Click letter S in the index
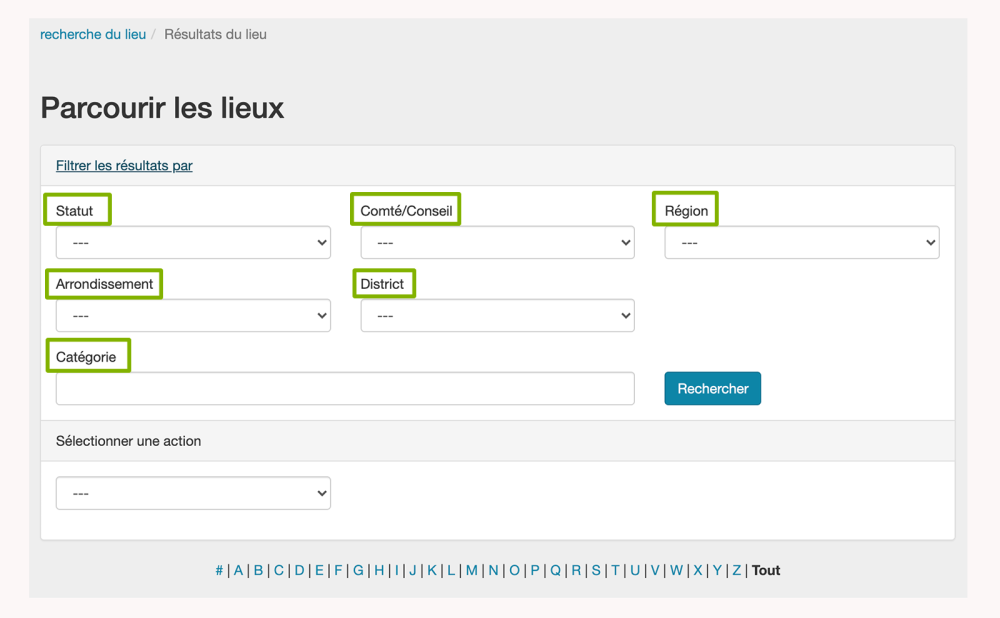Screen dimensions: 1000x618 596,571
